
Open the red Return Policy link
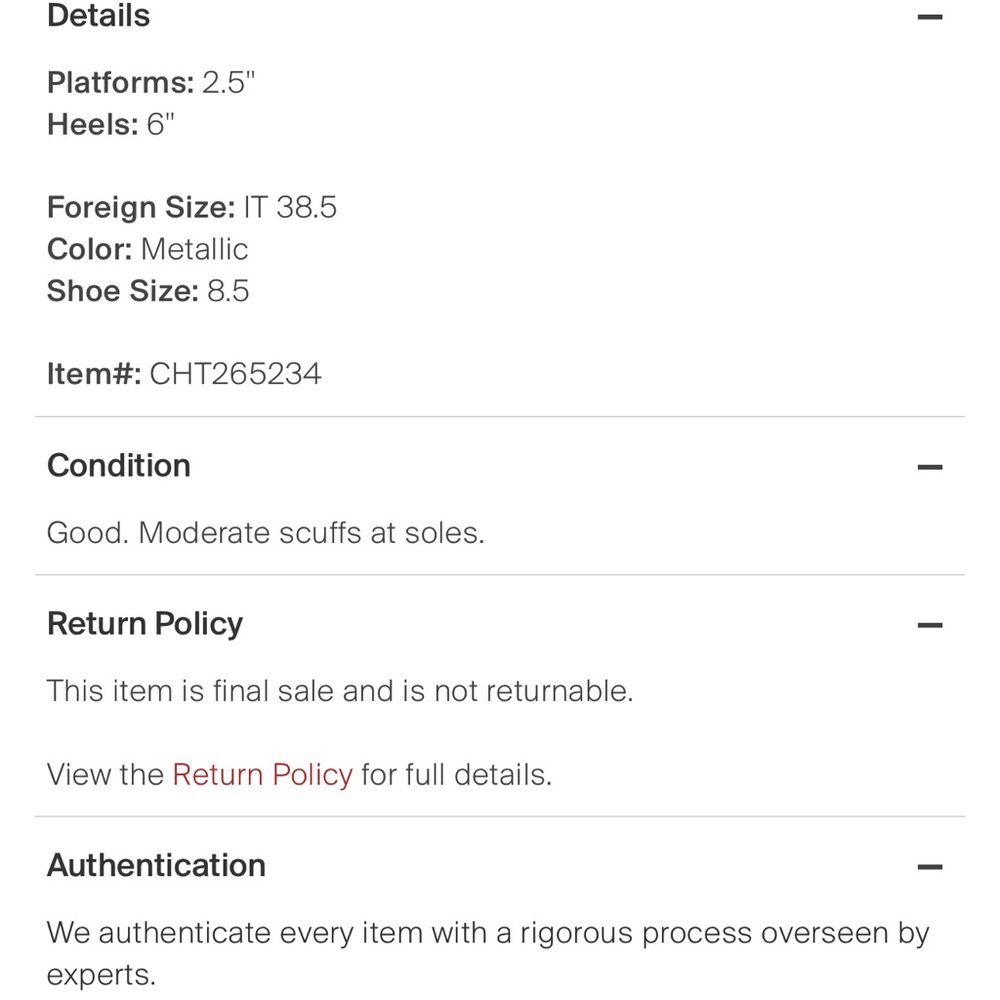(262, 775)
